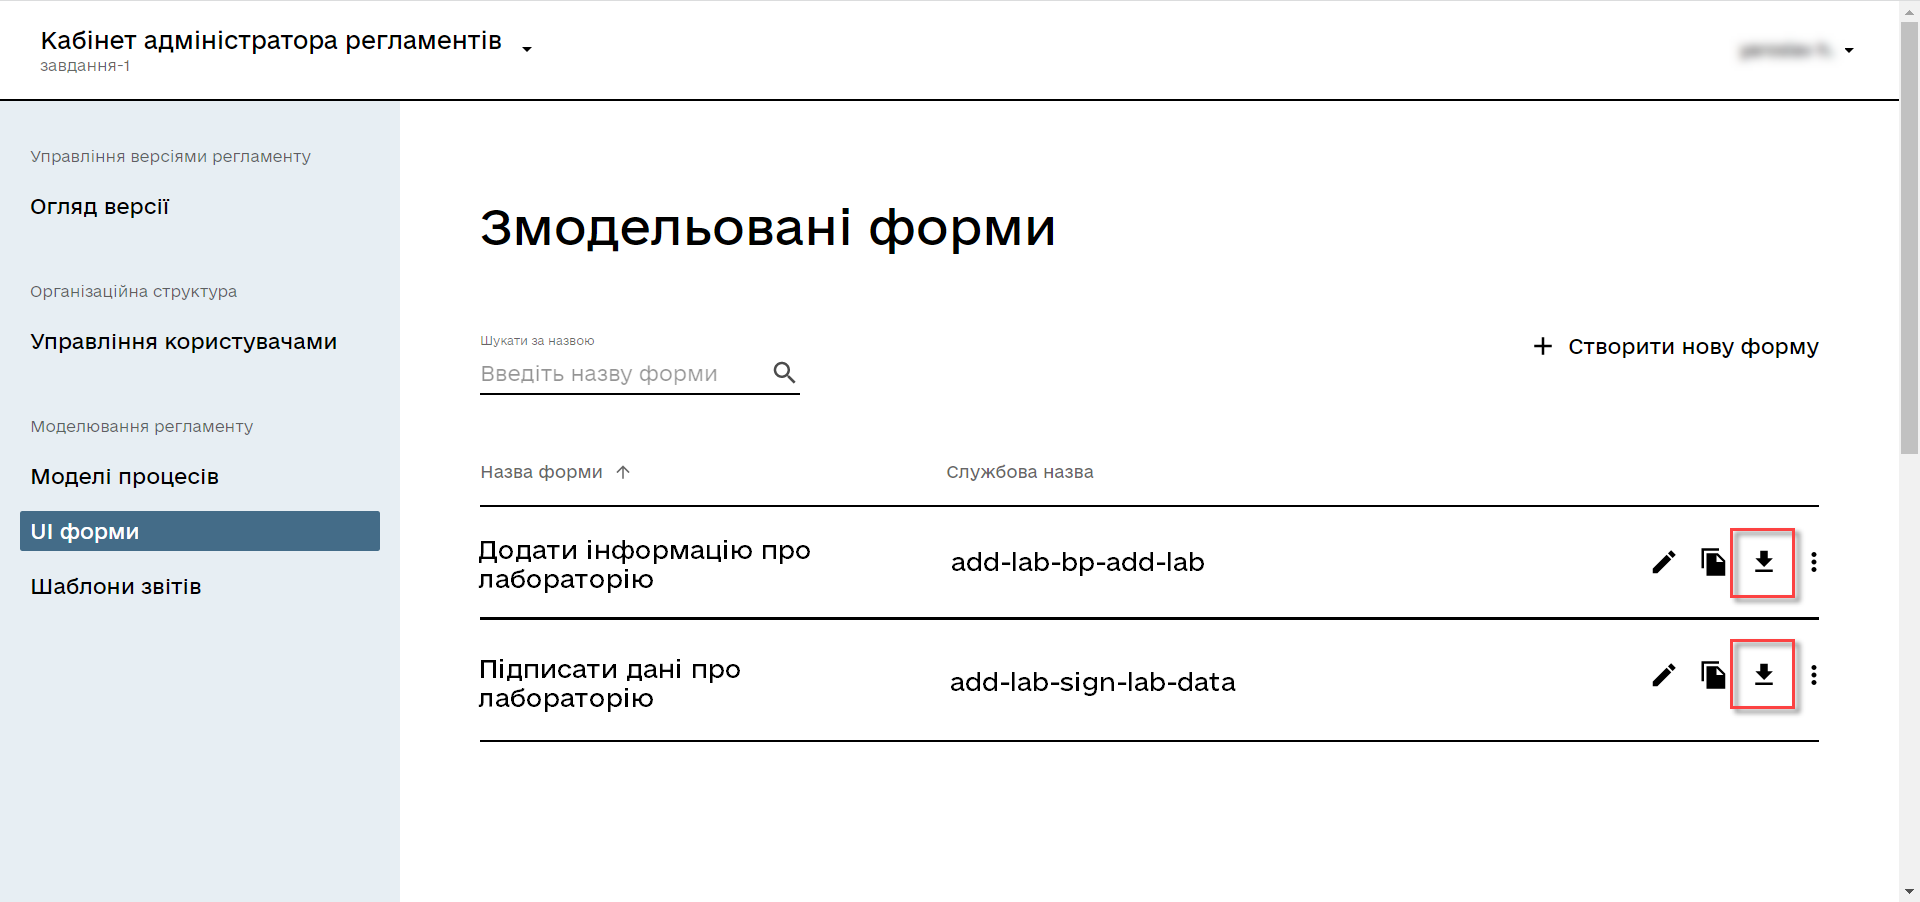Navigate to Моделі процесів

pyautogui.click(x=124, y=477)
